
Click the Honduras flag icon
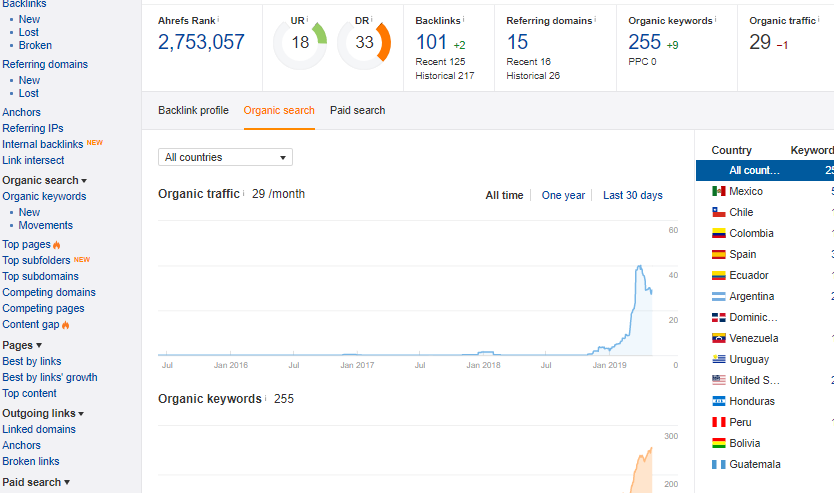pos(719,401)
